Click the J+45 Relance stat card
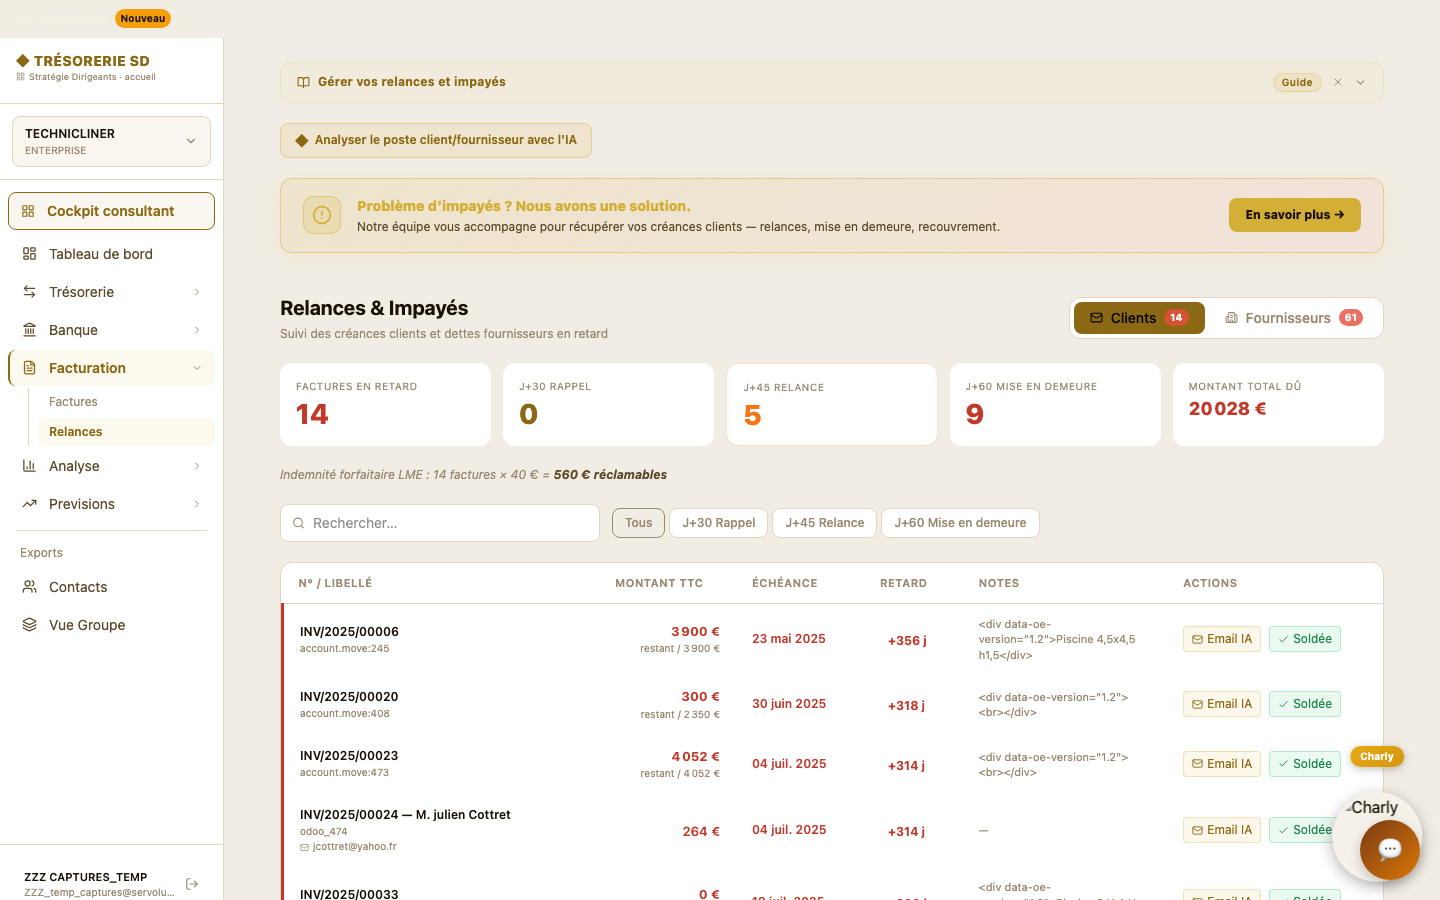Screen dimensions: 1440x900 point(832,404)
